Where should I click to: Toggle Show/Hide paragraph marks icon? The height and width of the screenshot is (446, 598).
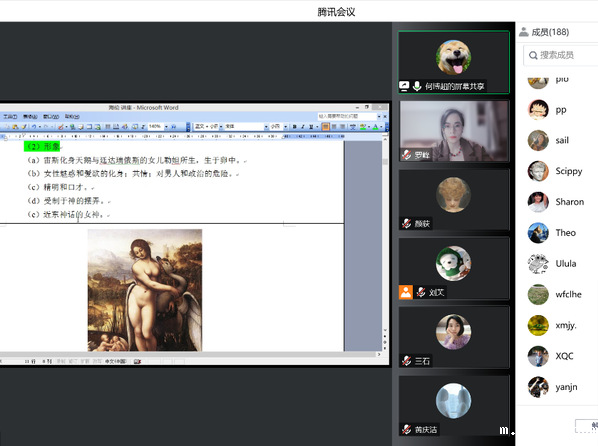point(143,127)
